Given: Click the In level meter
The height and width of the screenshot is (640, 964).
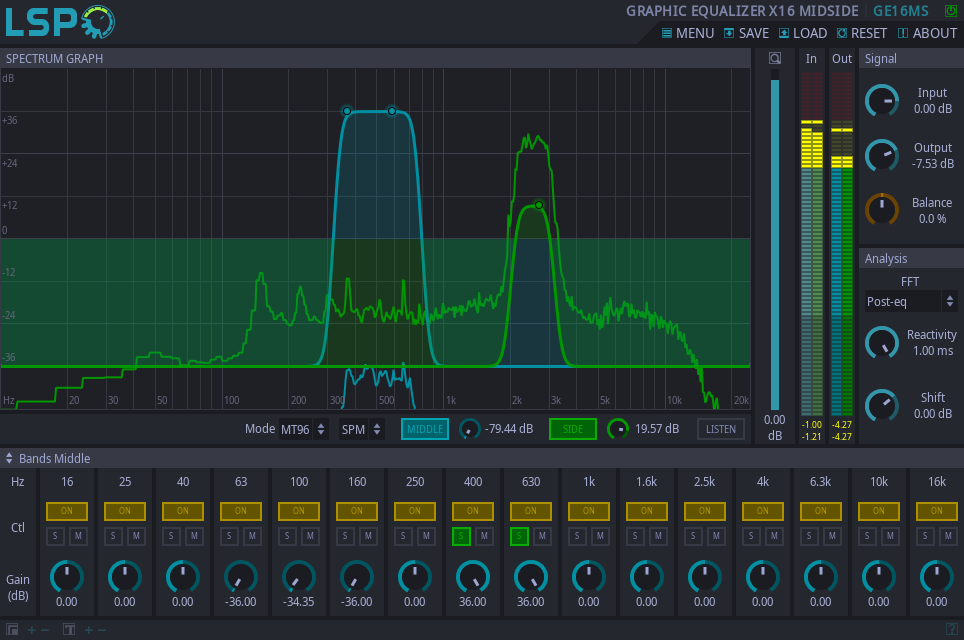Looking at the screenshot, I should tap(812, 244).
